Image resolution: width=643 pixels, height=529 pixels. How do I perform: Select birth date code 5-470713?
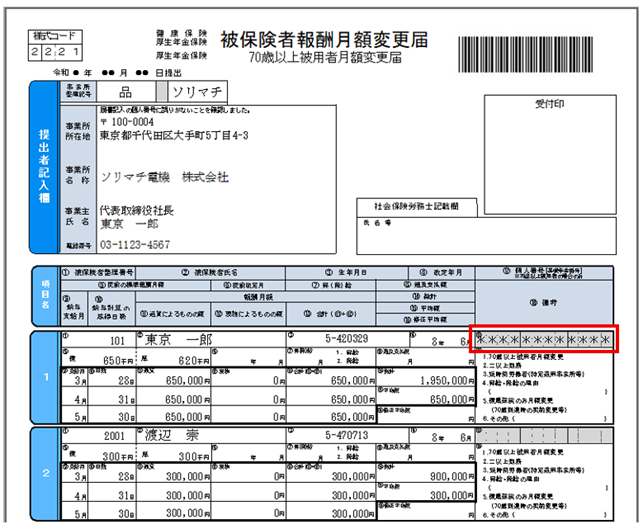347,435
